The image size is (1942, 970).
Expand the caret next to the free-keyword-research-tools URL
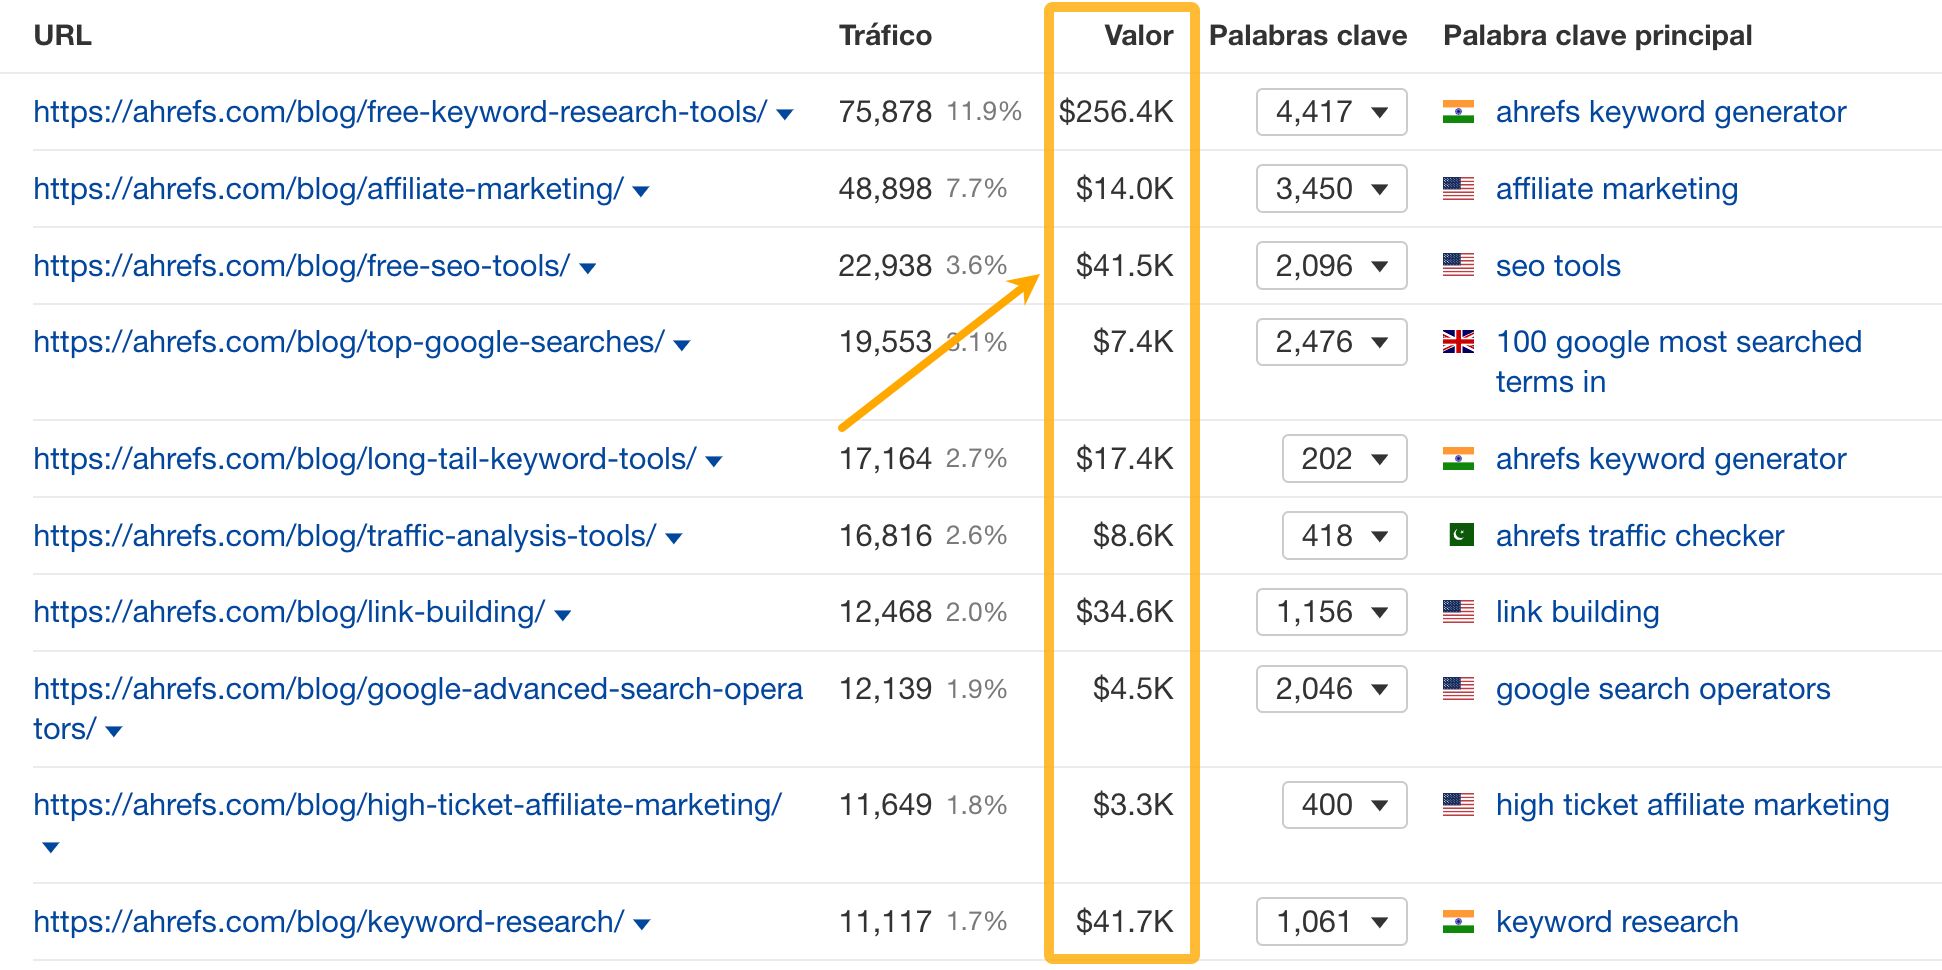tap(784, 113)
